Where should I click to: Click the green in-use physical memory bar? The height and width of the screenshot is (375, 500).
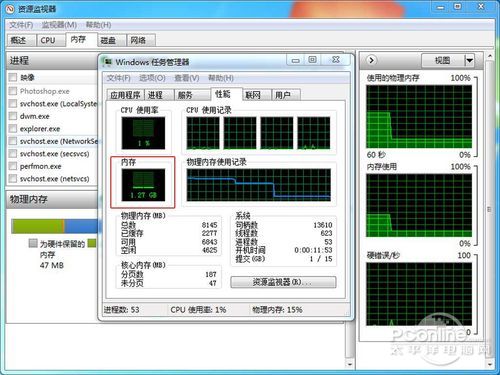point(37,226)
